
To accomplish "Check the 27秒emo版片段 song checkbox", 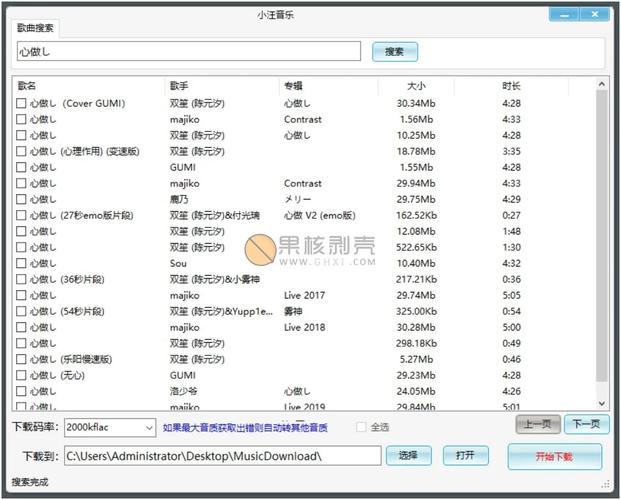I will click(21, 216).
